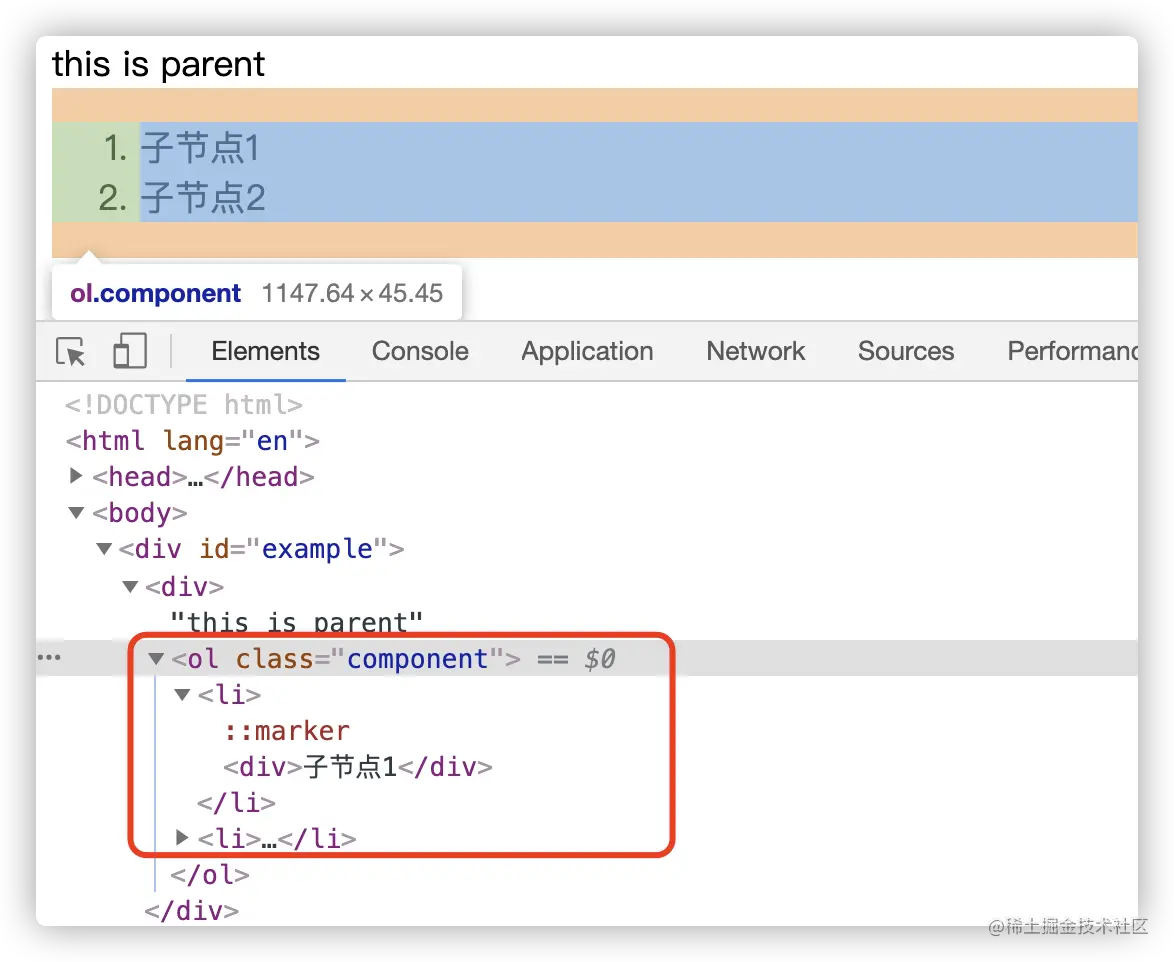Open the Application tab
Viewport: 1174px width, 962px height.
point(587,351)
